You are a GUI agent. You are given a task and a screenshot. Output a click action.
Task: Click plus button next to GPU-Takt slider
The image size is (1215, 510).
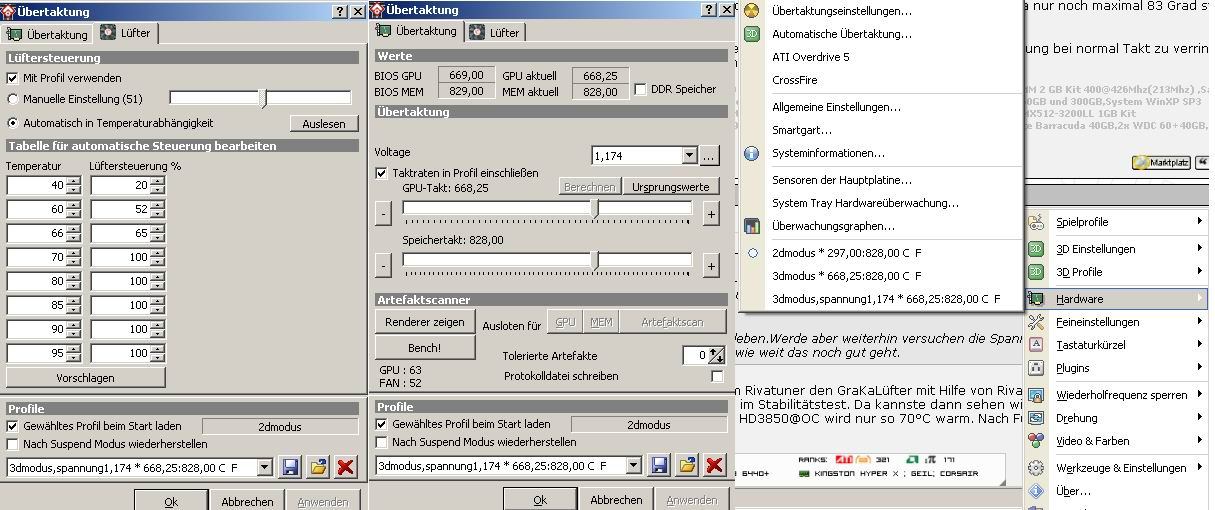[710, 214]
